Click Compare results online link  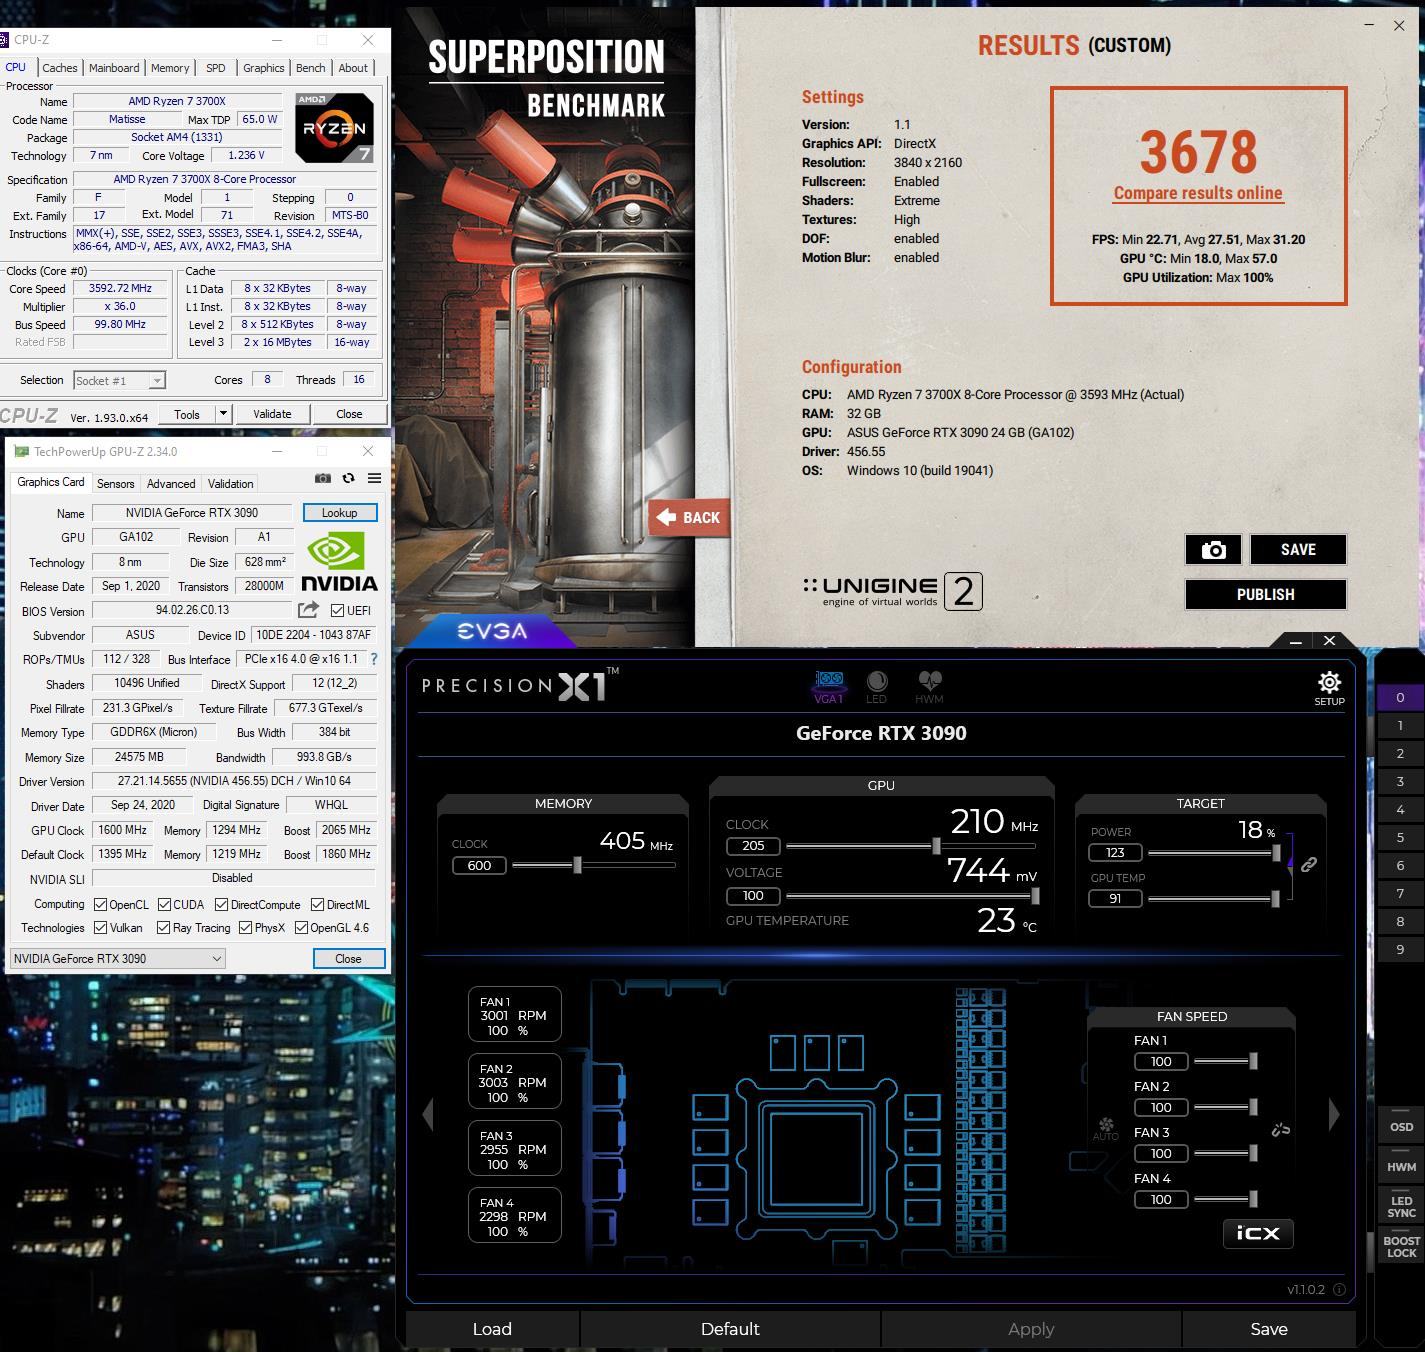1198,193
